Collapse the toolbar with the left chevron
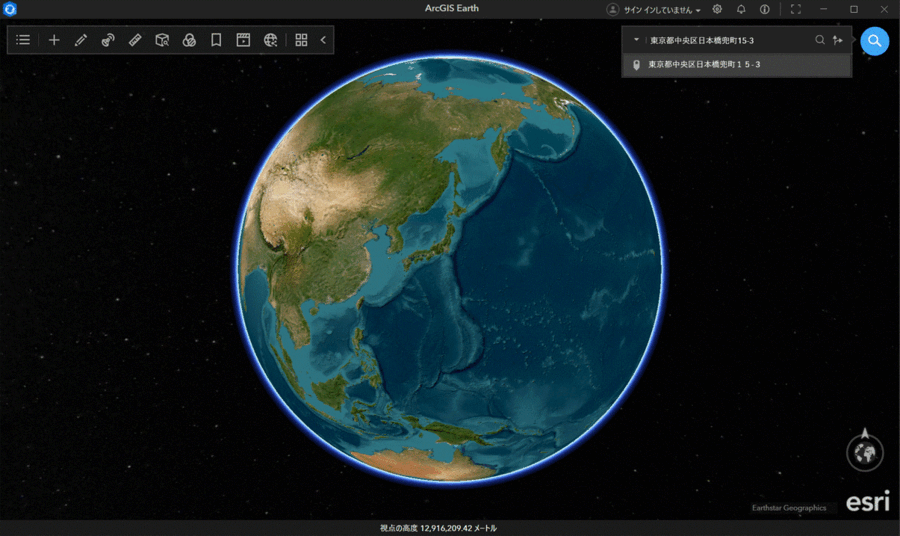900x536 pixels. pos(323,40)
